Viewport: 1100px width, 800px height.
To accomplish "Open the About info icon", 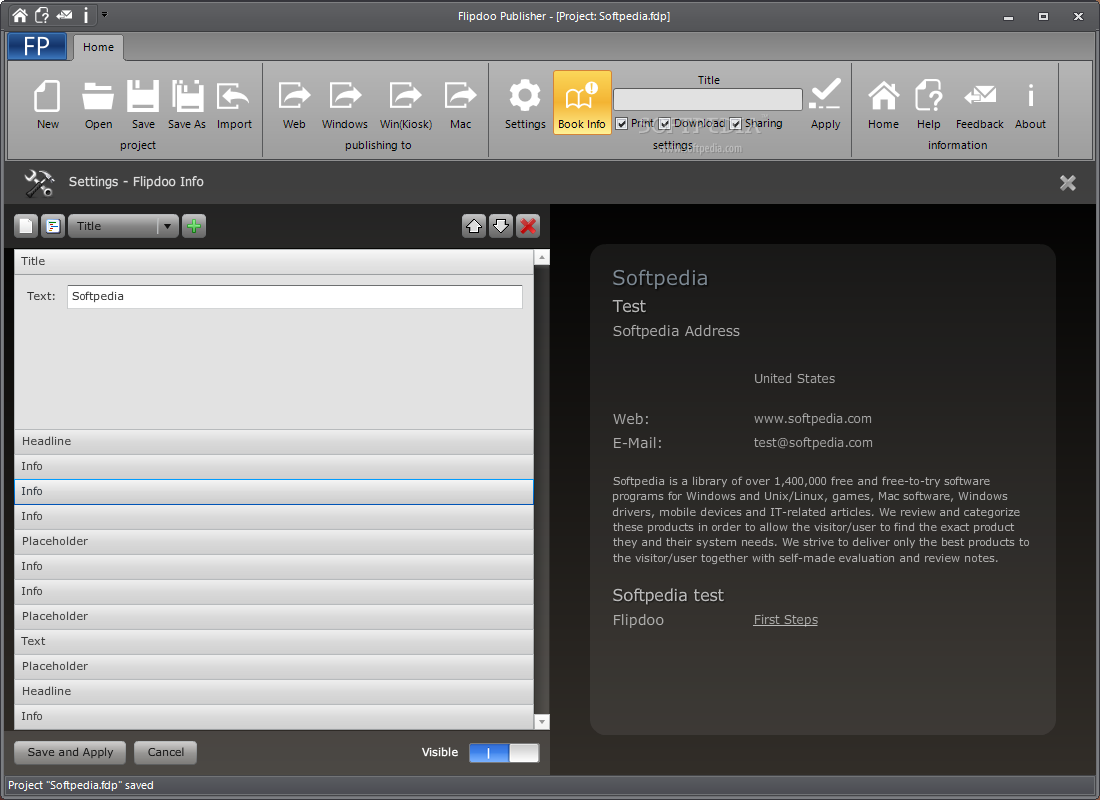I will tap(1030, 105).
